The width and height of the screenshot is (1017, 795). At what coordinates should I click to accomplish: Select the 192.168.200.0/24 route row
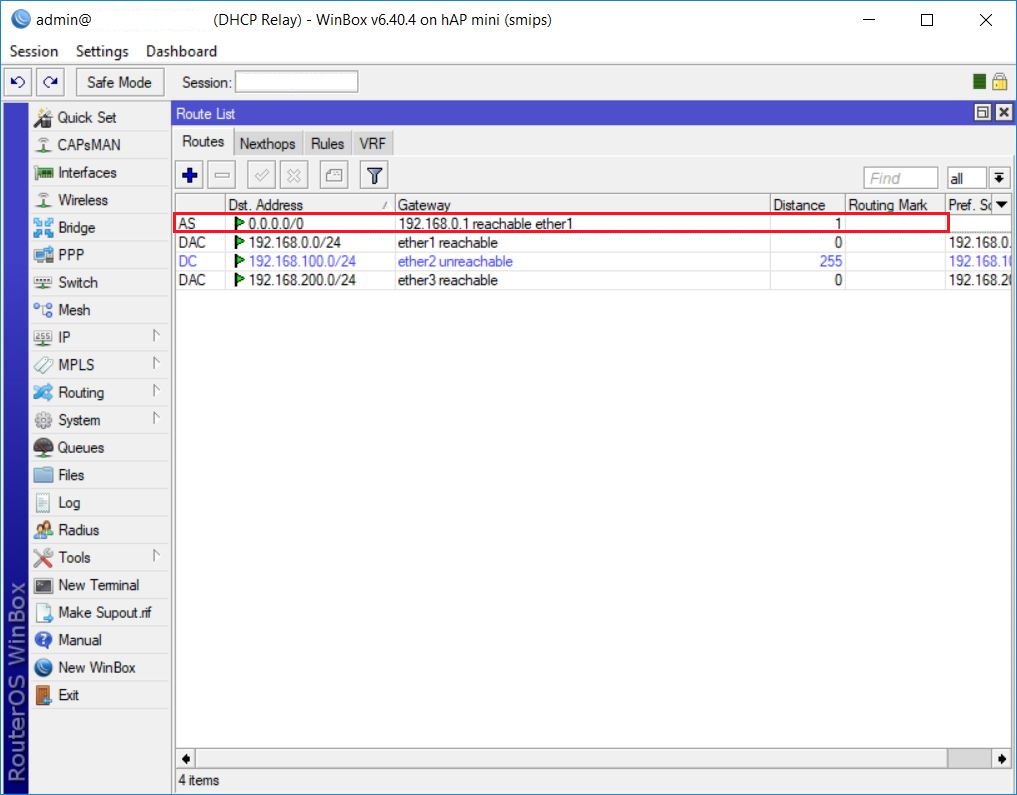(x=592, y=280)
